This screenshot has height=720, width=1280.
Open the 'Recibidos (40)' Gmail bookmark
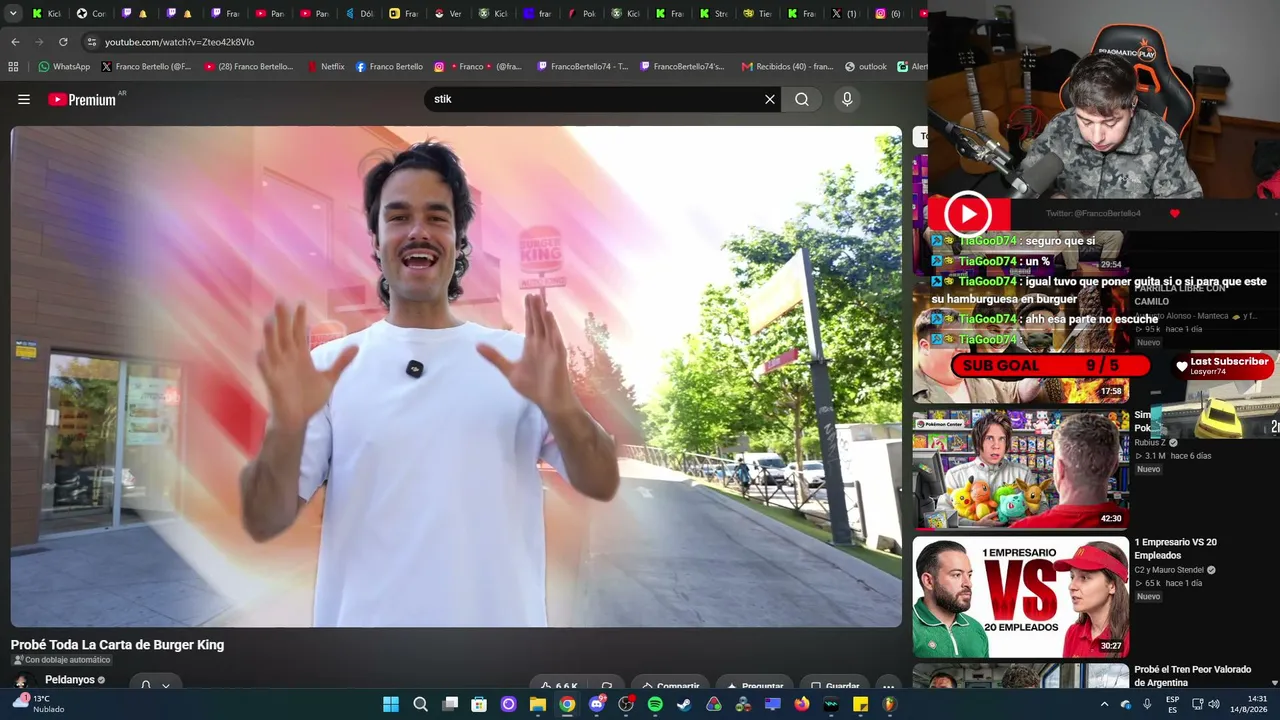[x=788, y=67]
